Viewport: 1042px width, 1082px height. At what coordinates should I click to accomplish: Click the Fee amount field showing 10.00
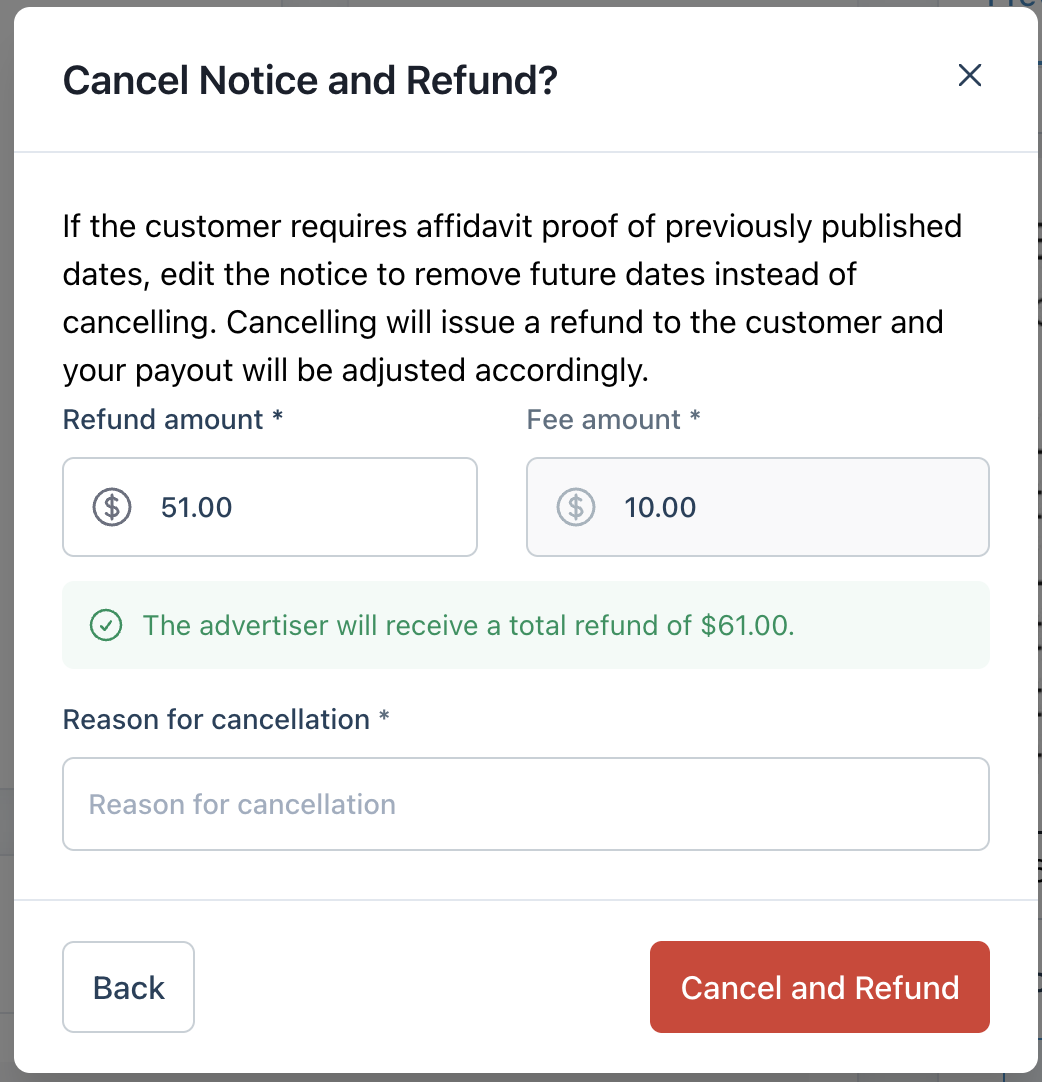(x=780, y=507)
